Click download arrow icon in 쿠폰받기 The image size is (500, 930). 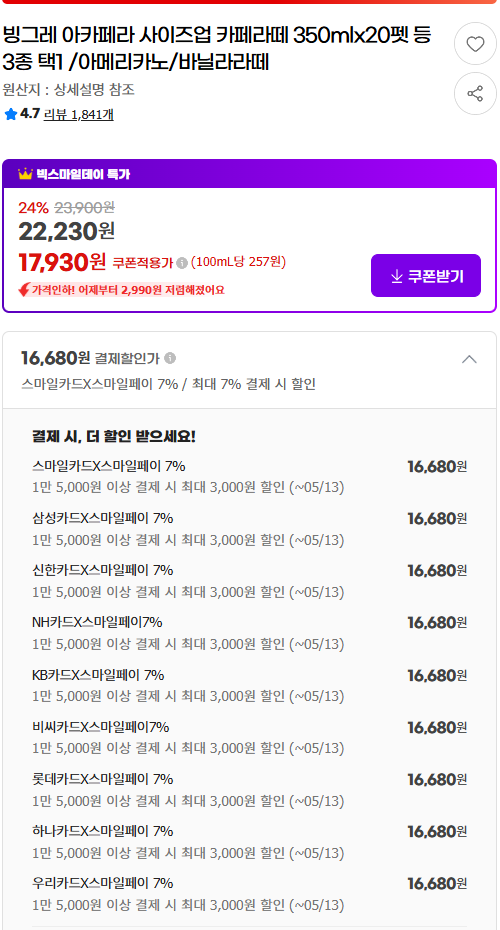point(397,276)
